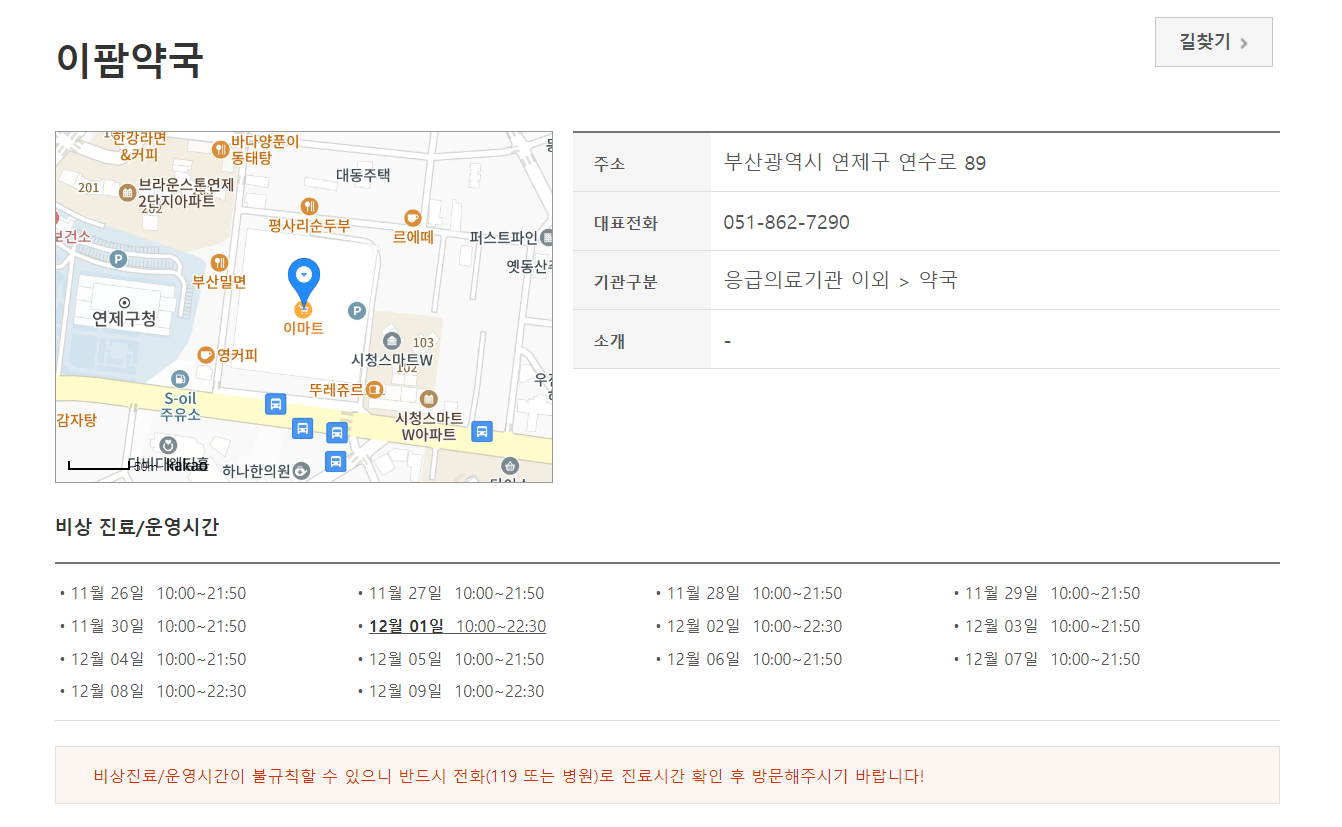Click the parking P icon beside 이마트
Screen dimensions: 1342x827
pyautogui.click(x=357, y=311)
